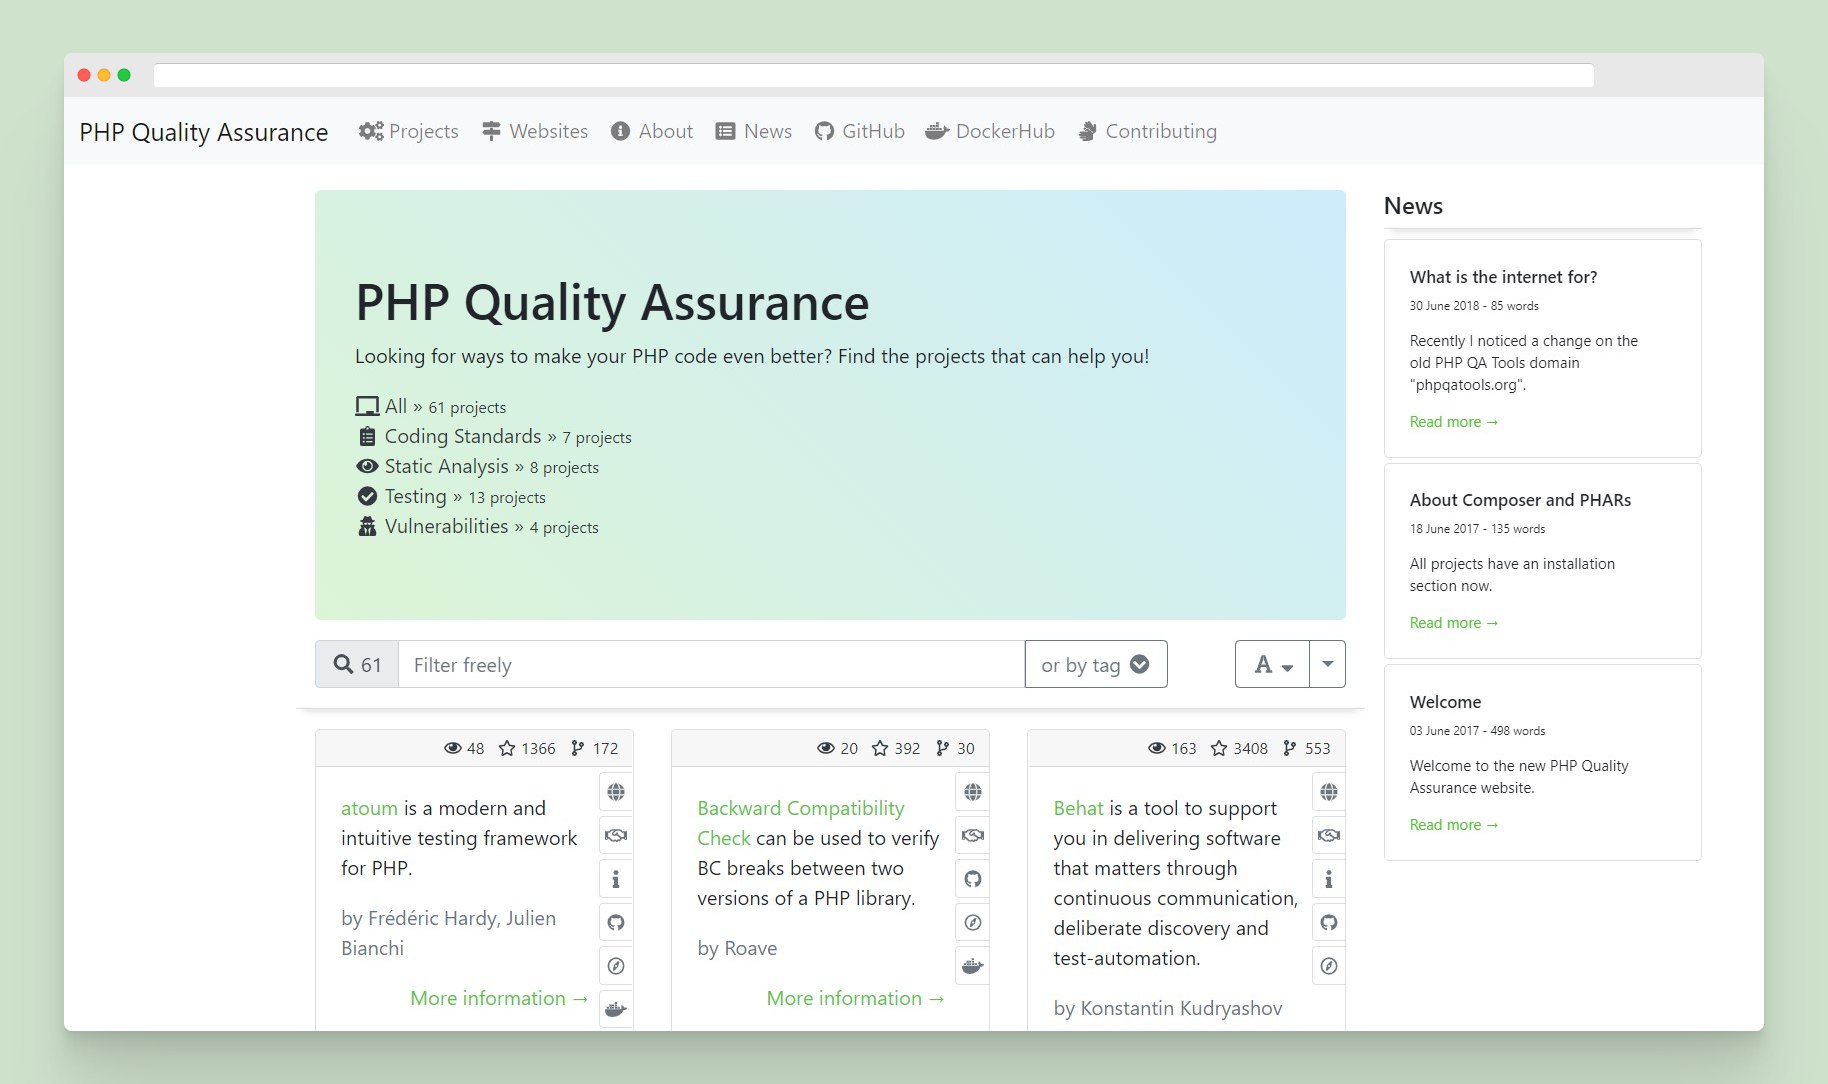
Task: Open GitHub icon on Backward Compatibility Check card
Action: [x=972, y=879]
